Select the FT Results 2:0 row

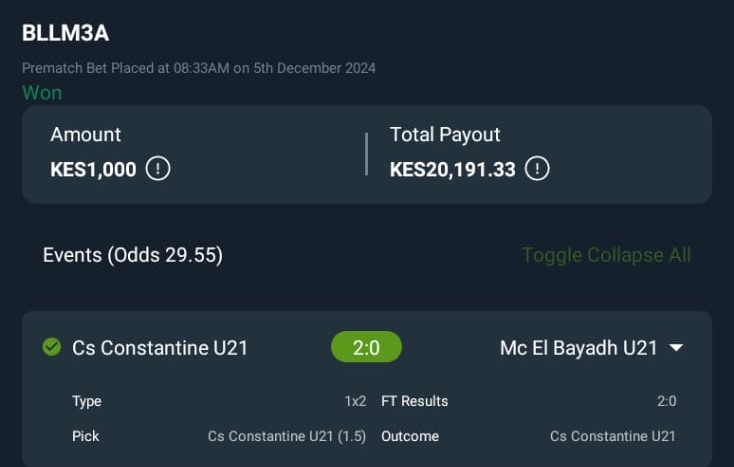coord(529,401)
